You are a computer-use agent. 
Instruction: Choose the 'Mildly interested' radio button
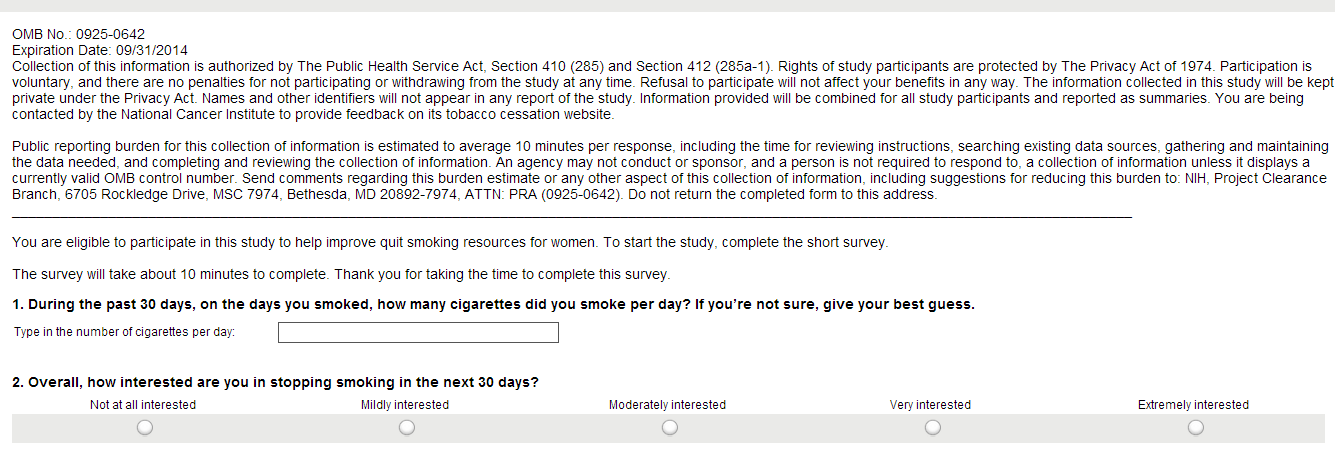coord(406,428)
